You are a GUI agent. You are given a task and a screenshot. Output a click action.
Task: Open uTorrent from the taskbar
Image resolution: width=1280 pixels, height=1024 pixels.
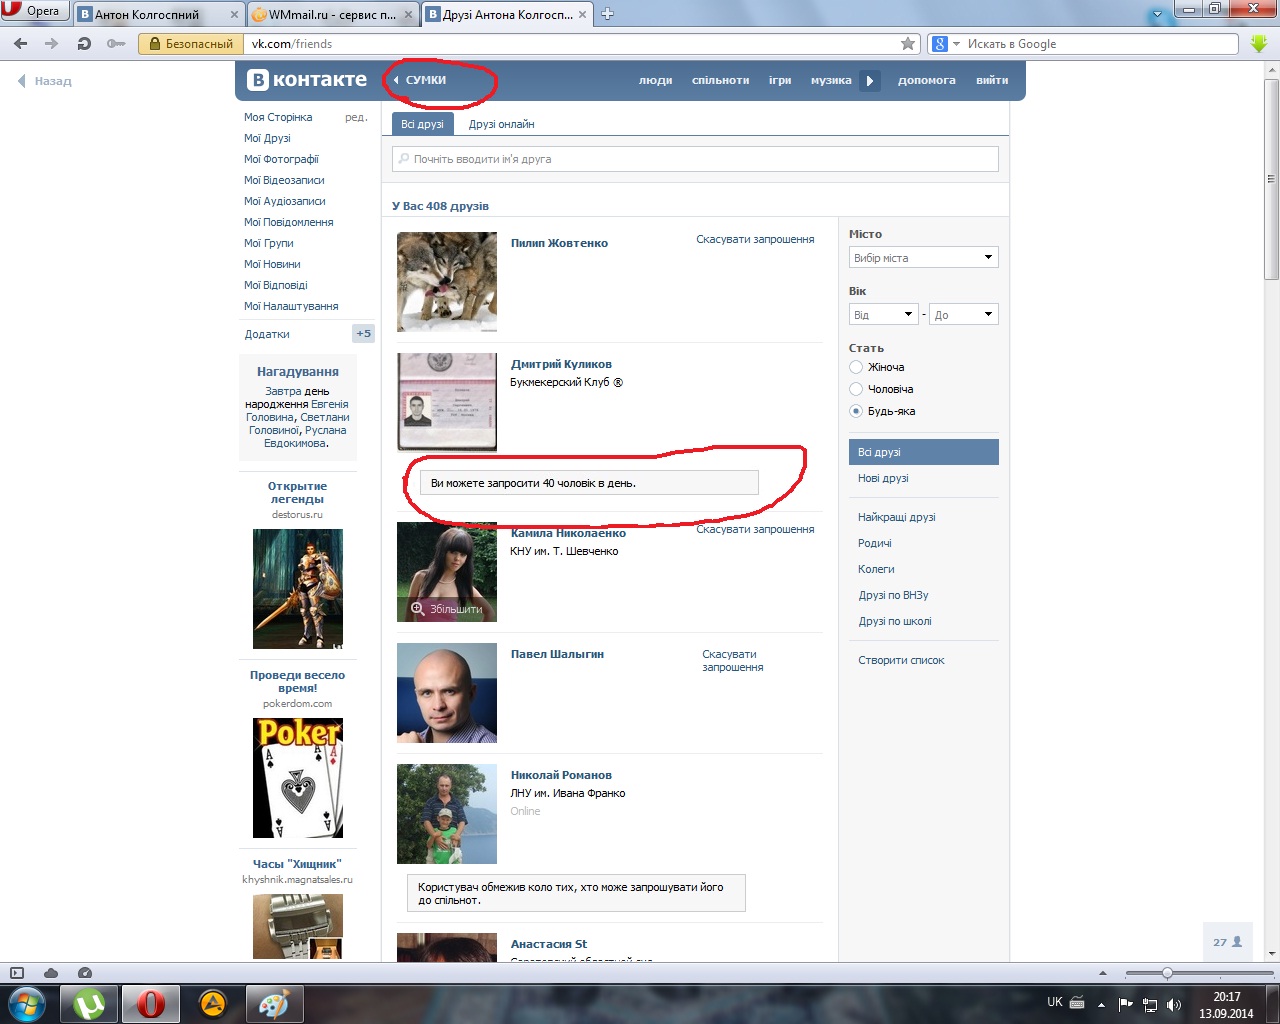pyautogui.click(x=89, y=1003)
